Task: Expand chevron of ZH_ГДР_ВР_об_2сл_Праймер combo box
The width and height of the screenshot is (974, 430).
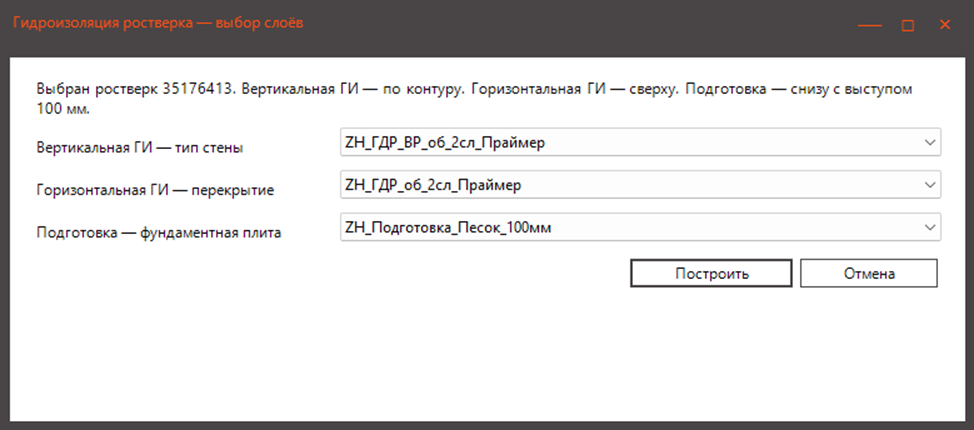Action: (x=929, y=142)
